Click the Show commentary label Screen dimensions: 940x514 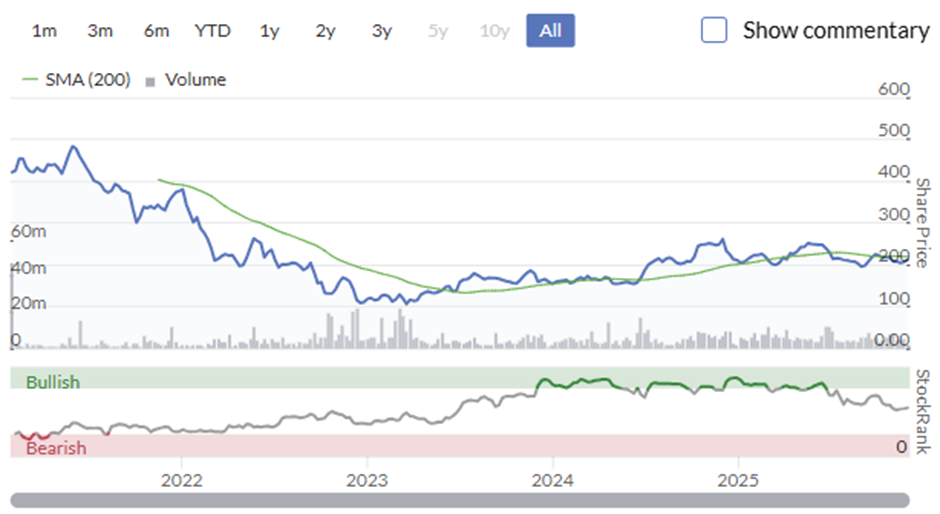coord(836,31)
